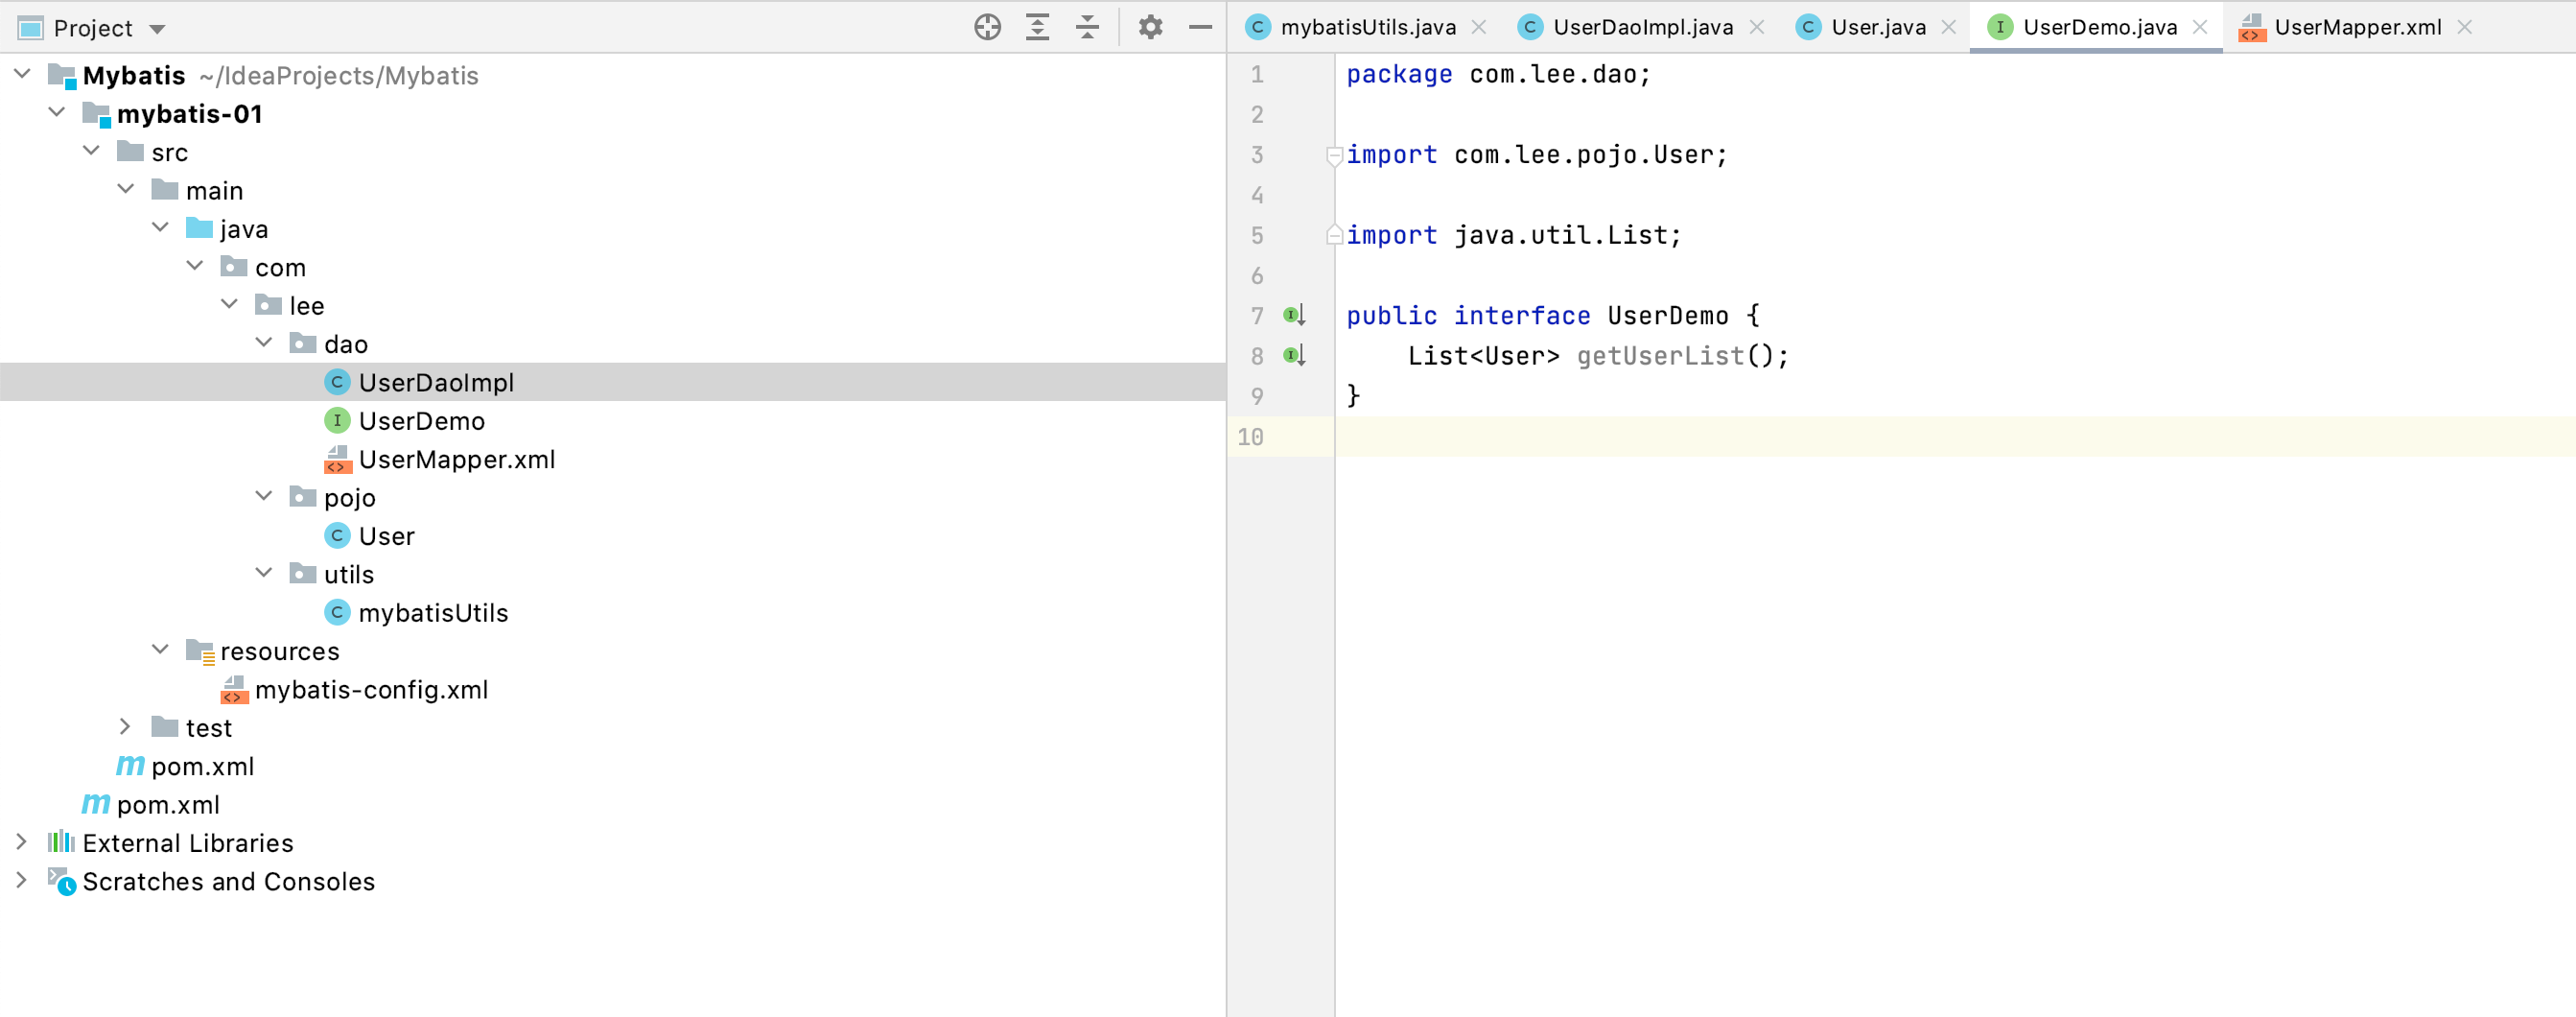Screen dimensions: 2576x1017
Task: Collapse the Mybatis root project node
Action: coord(22,74)
